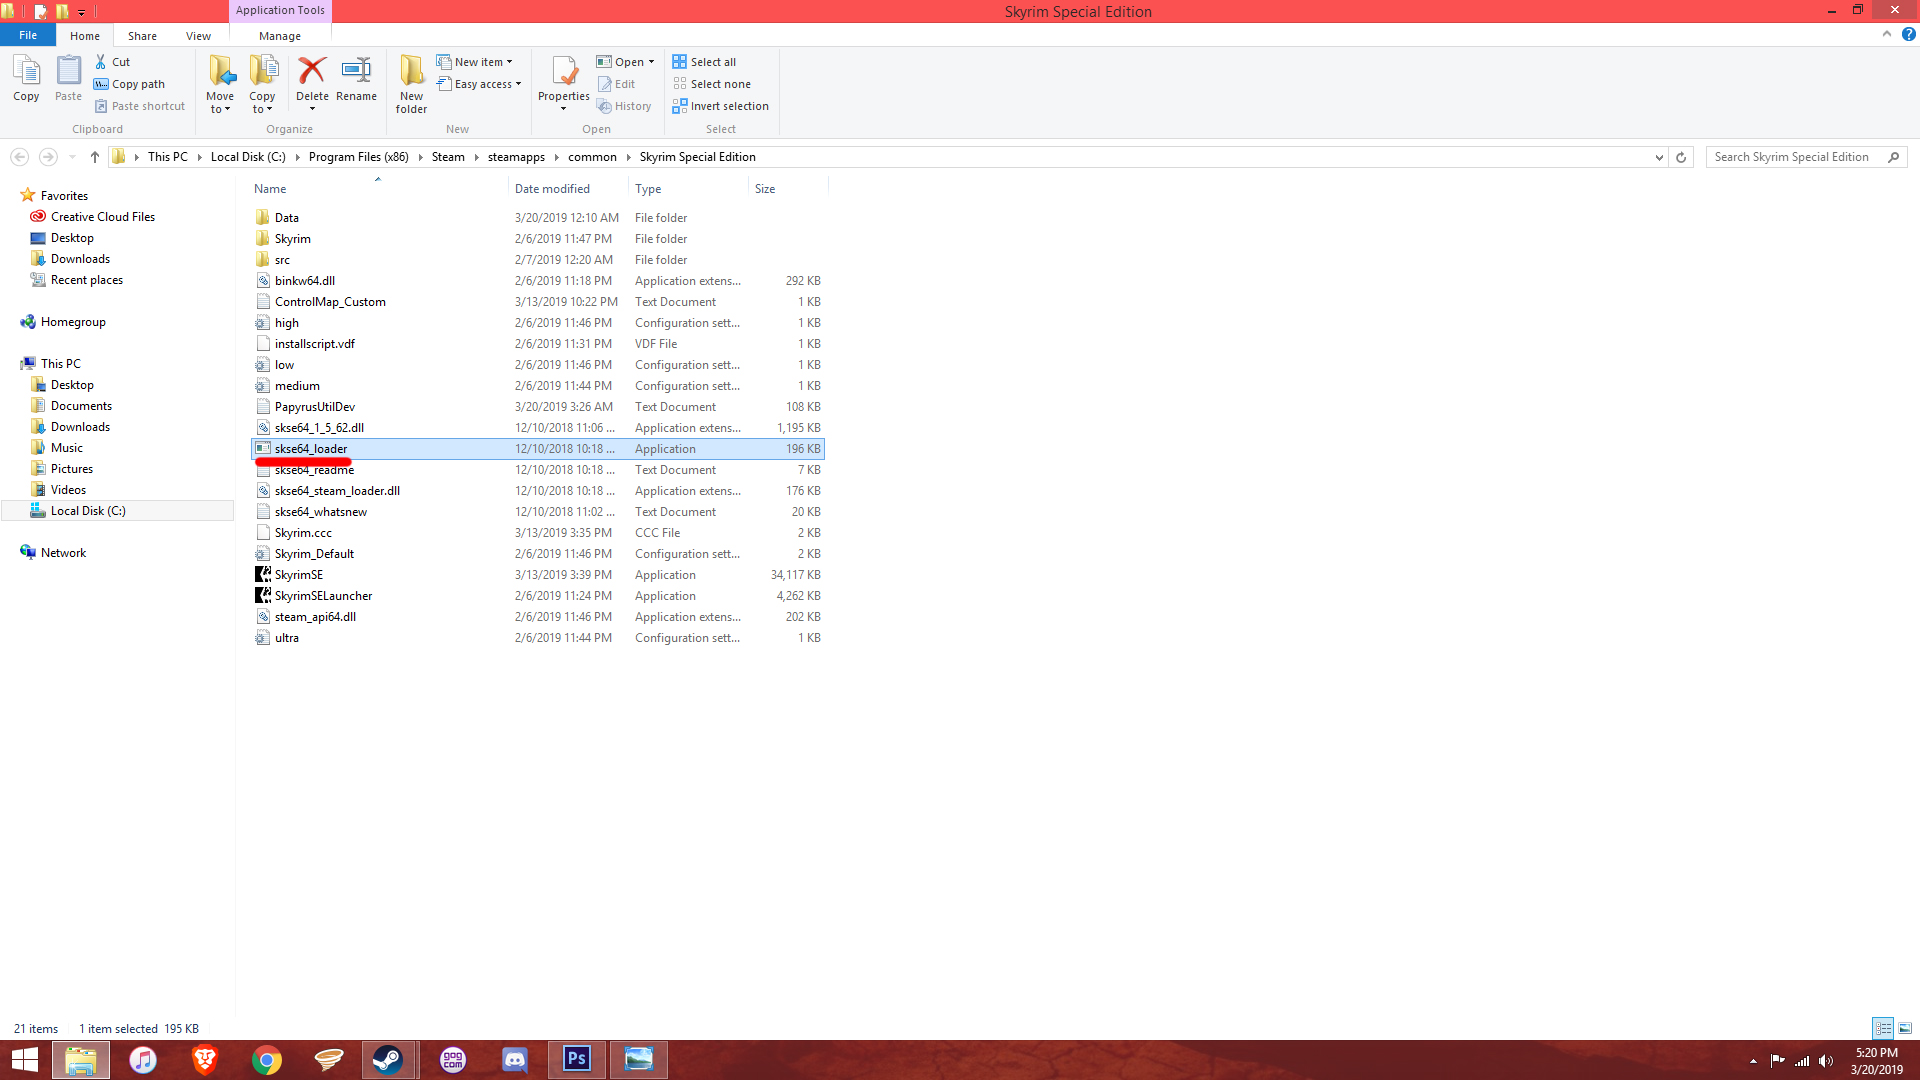Switch to details view toggle
The image size is (1920, 1080).
1883,1028
